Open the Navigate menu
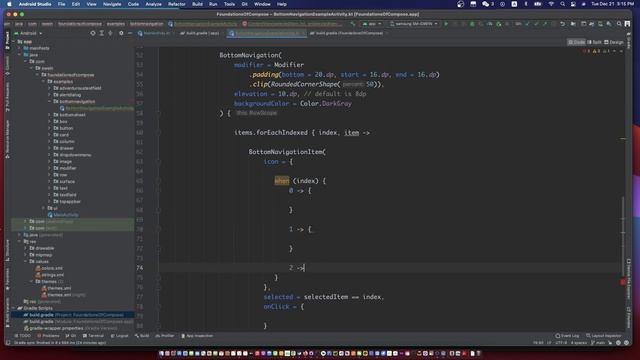Screen dimensions: 640x360 click(112, 4)
